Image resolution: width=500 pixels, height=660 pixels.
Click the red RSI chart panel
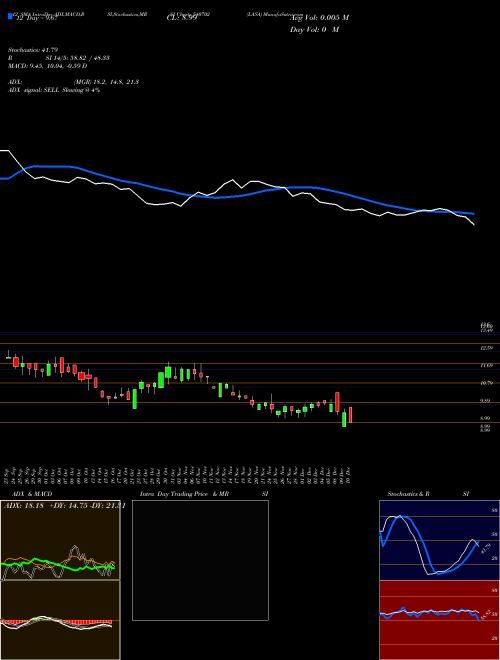tap(439, 620)
